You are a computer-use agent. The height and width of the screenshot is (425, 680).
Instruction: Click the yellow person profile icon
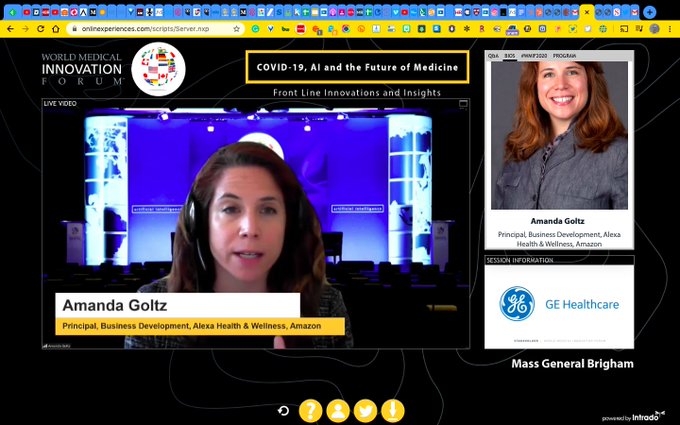tap(338, 411)
